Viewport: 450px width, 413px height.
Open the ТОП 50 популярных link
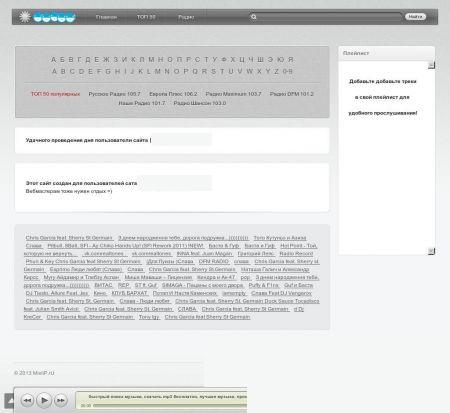point(55,94)
